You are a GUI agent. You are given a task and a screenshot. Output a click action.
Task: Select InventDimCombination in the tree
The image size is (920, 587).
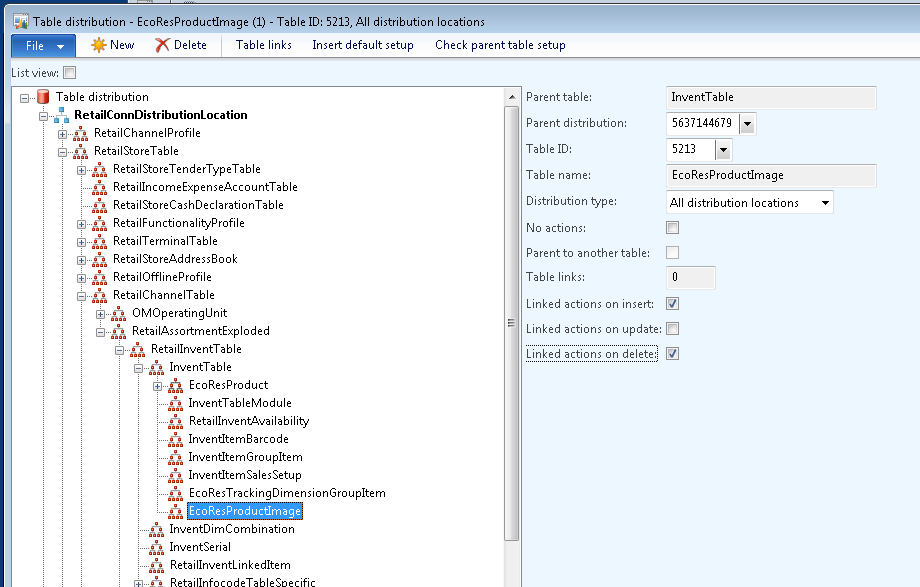pyautogui.click(x=232, y=529)
